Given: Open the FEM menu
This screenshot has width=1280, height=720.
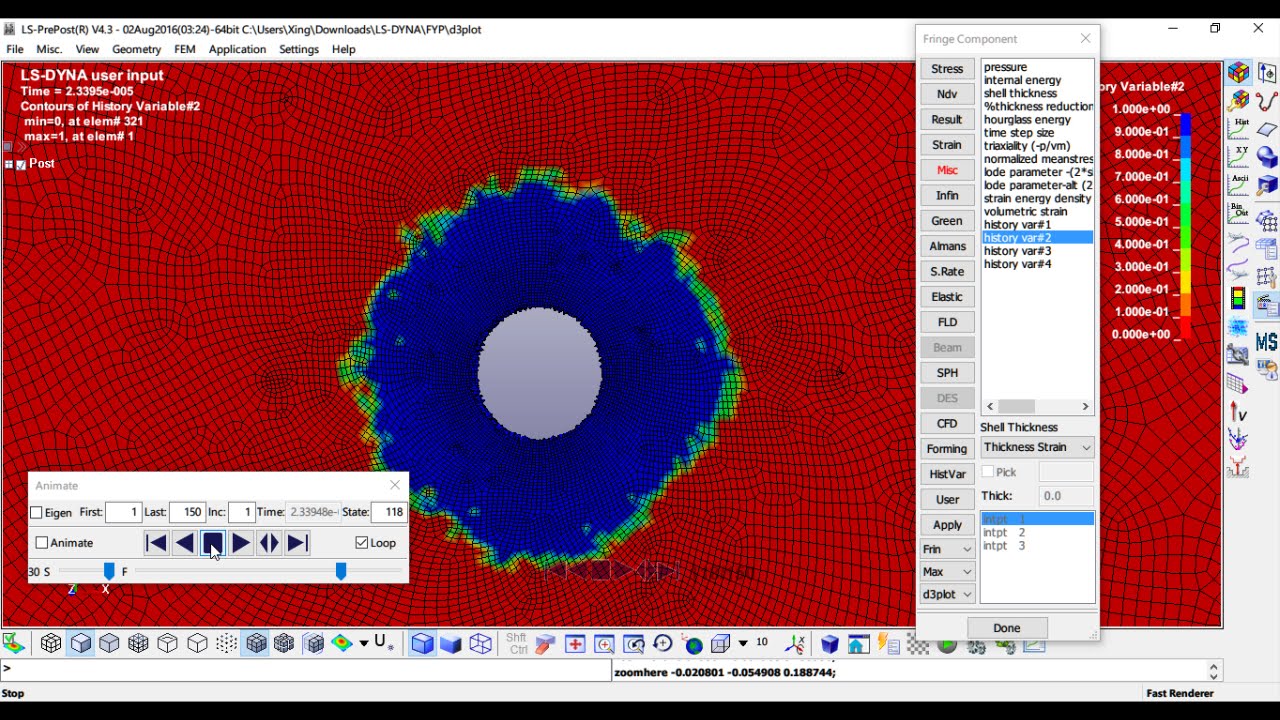Looking at the screenshot, I should [185, 49].
